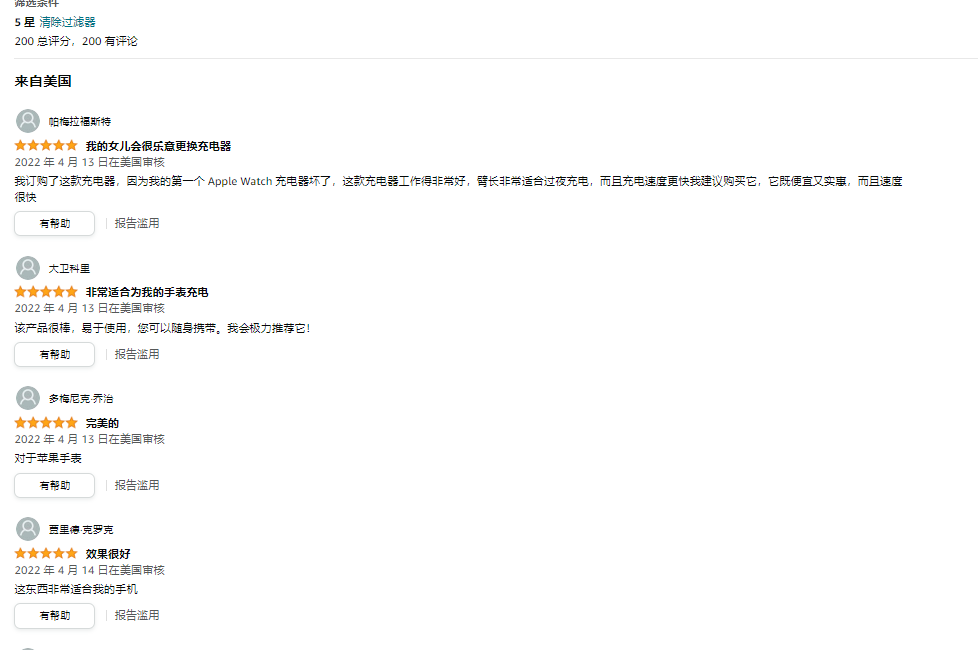Report abuse (报告滥用) on the second review
The width and height of the screenshot is (978, 650).
tap(137, 354)
